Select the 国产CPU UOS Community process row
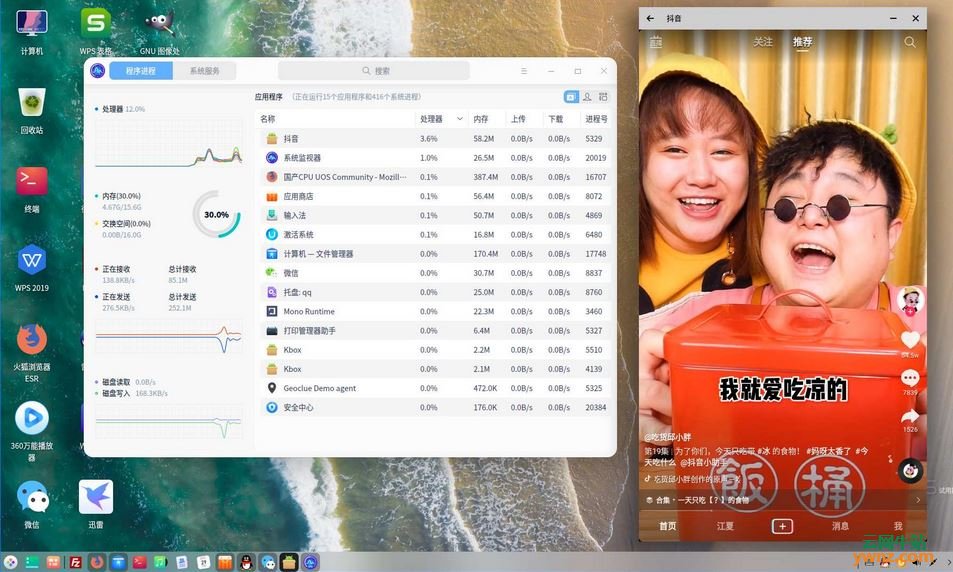 [x=435, y=177]
